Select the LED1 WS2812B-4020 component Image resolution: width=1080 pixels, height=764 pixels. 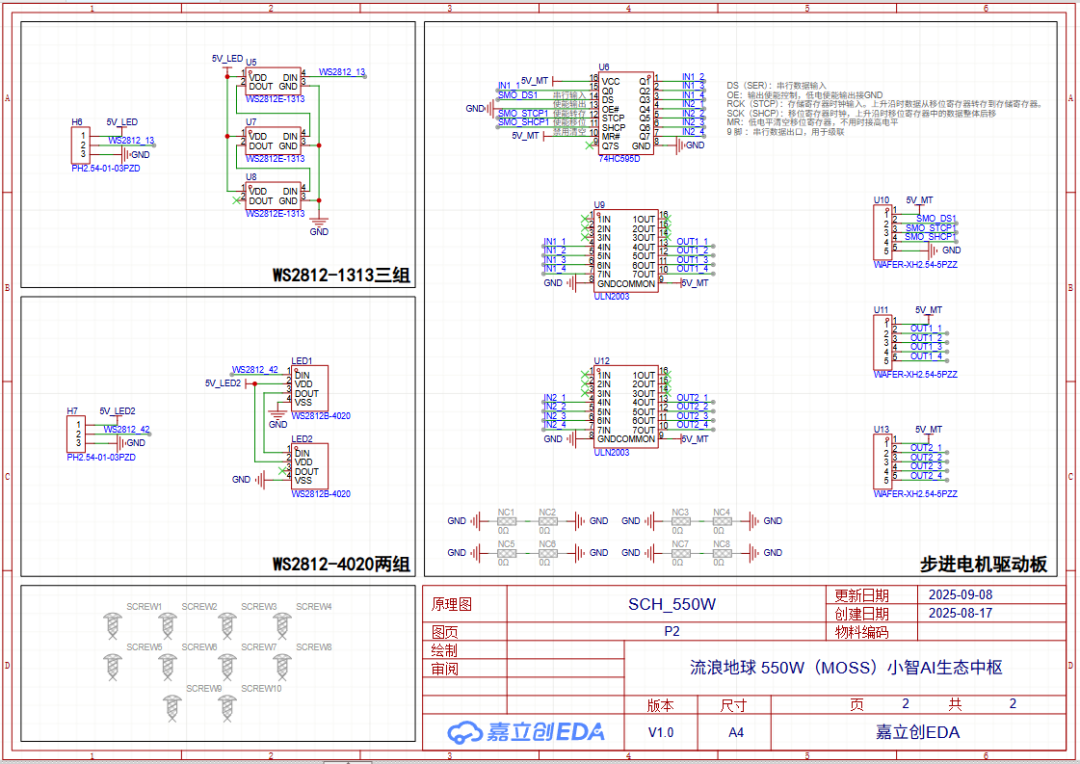309,387
